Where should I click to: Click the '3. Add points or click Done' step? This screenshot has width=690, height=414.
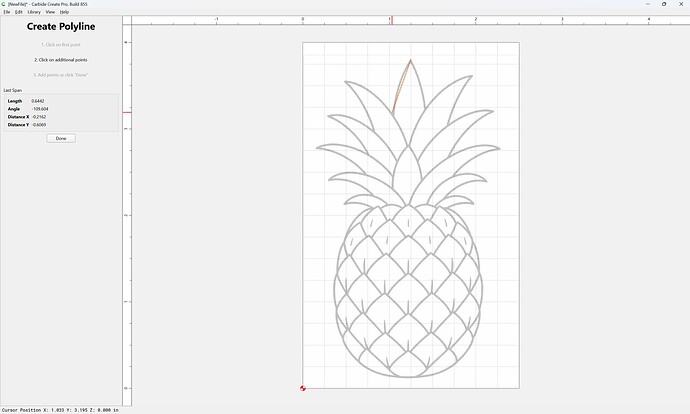(x=61, y=75)
